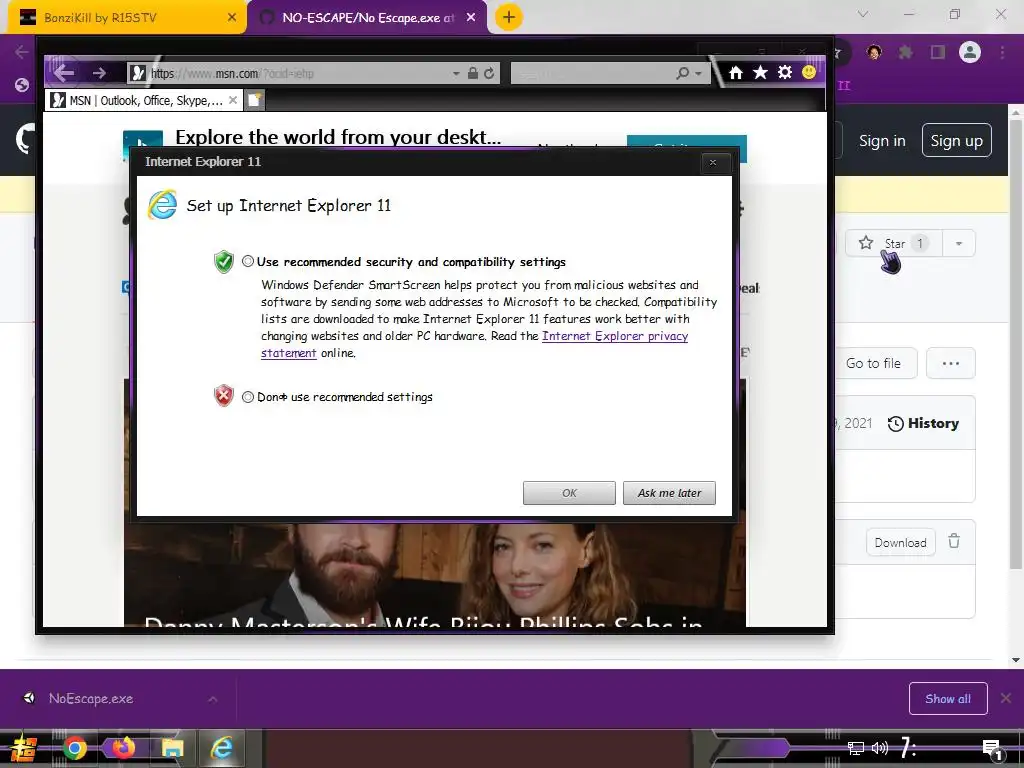Viewport: 1024px width, 768px height.
Task: Open the Chrome profile avatar icon
Action: 970,52
